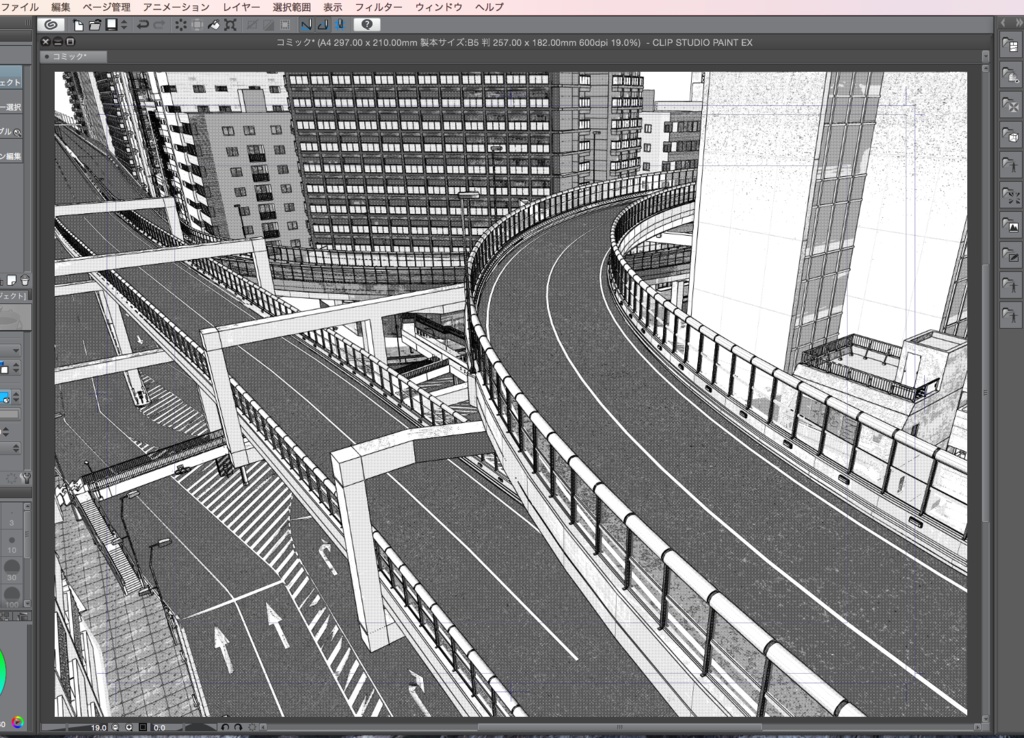Open the 表示 menu

click(x=332, y=7)
